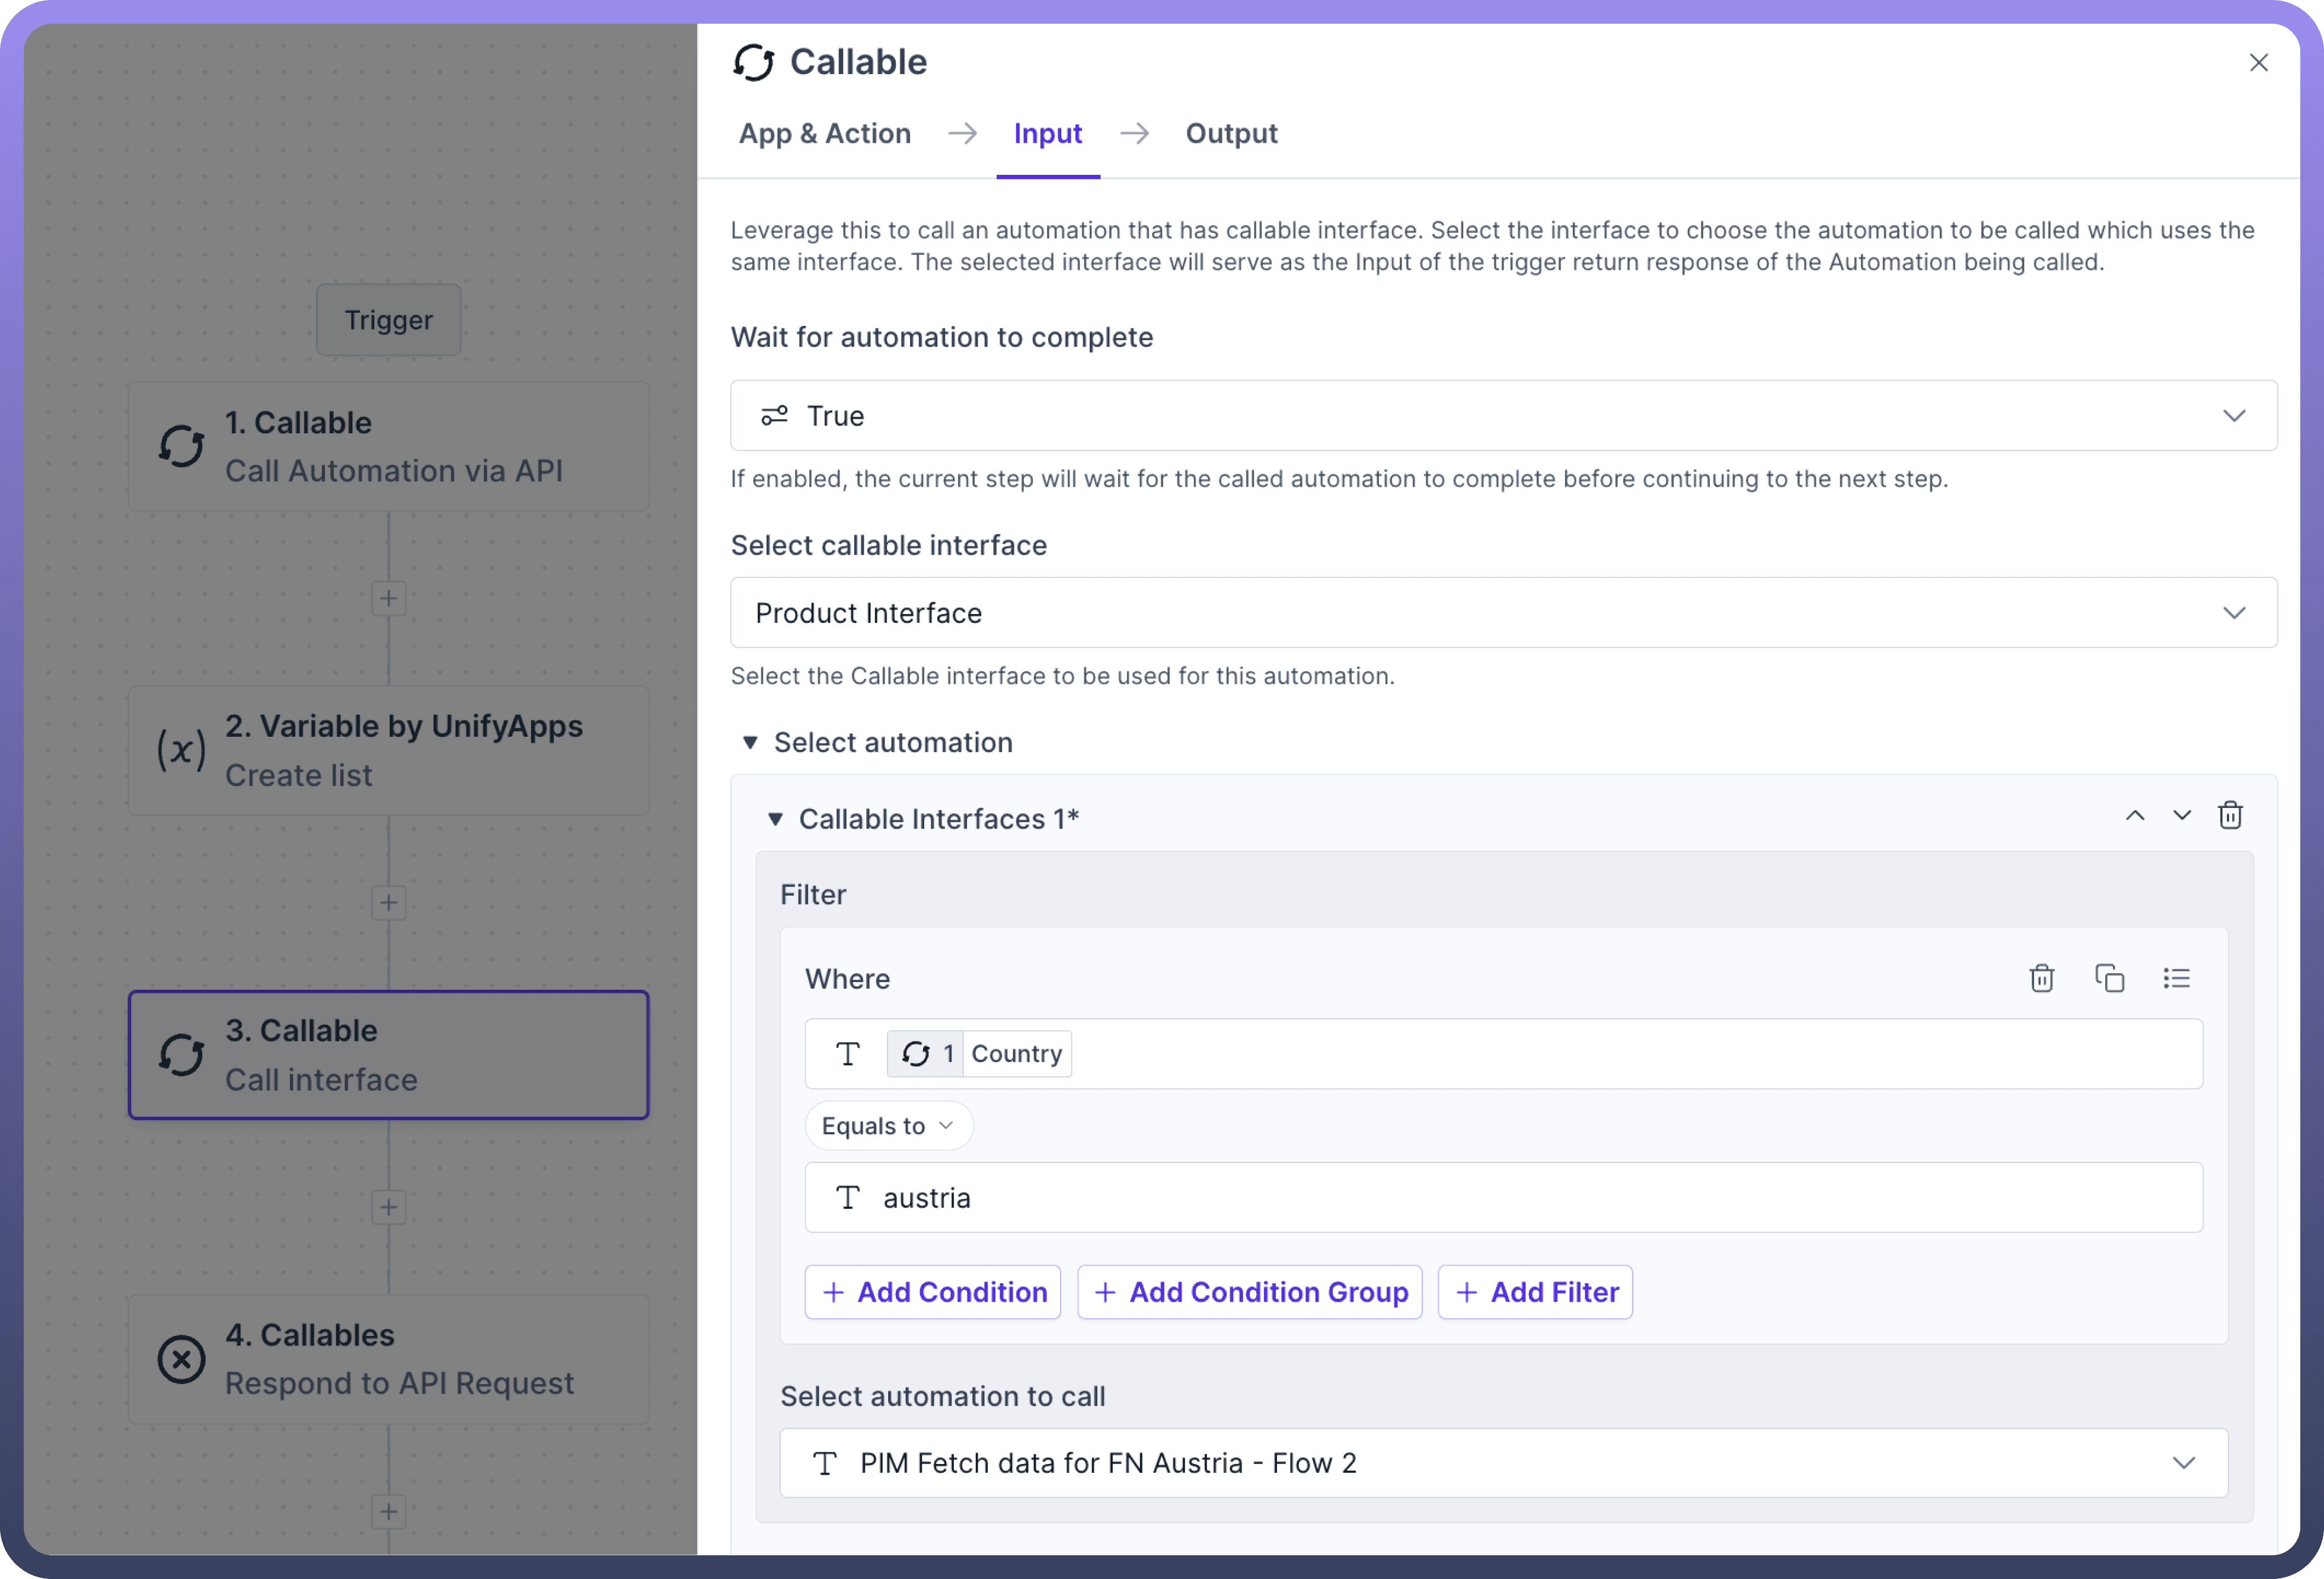This screenshot has width=2324, height=1579.
Task: Click text type icon beside austria value
Action: pos(847,1198)
